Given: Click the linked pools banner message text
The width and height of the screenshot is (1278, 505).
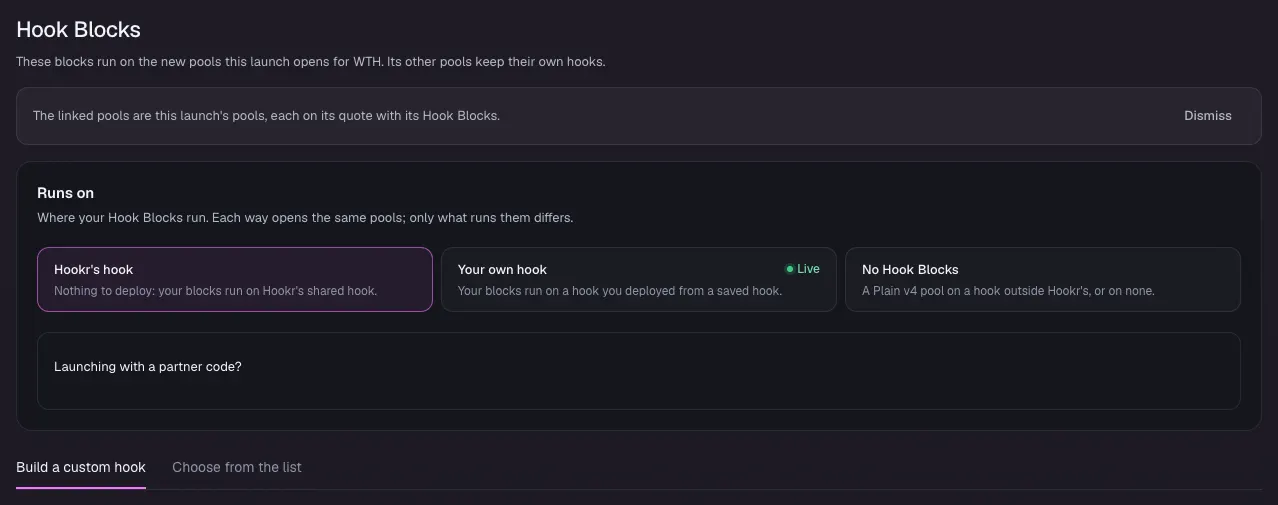Looking at the screenshot, I should pyautogui.click(x=266, y=116).
